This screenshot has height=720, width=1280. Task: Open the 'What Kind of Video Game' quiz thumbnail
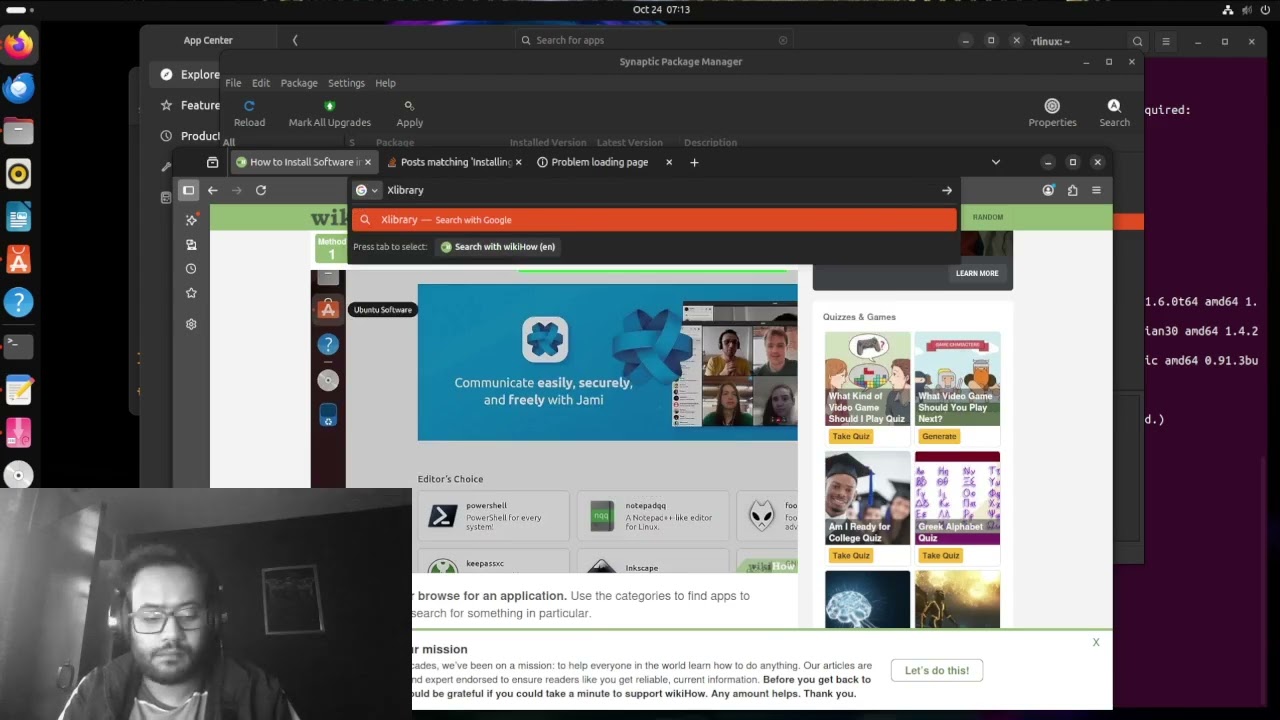click(868, 379)
